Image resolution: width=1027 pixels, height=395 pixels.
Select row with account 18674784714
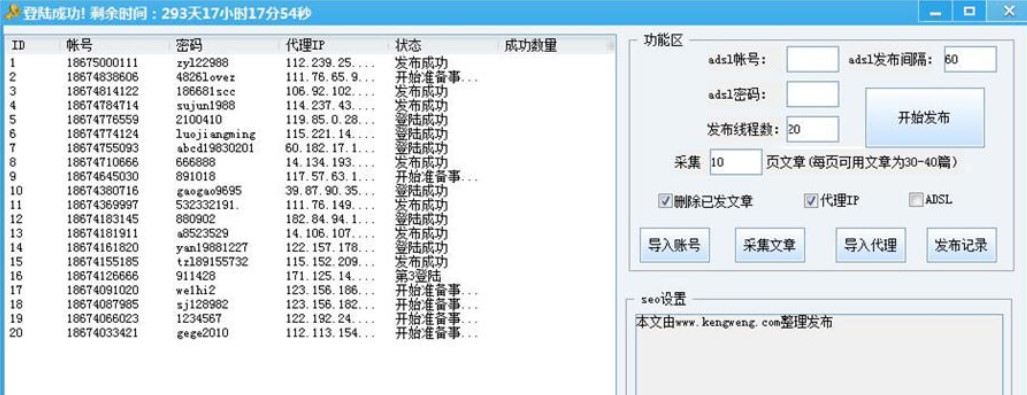click(x=310, y=105)
